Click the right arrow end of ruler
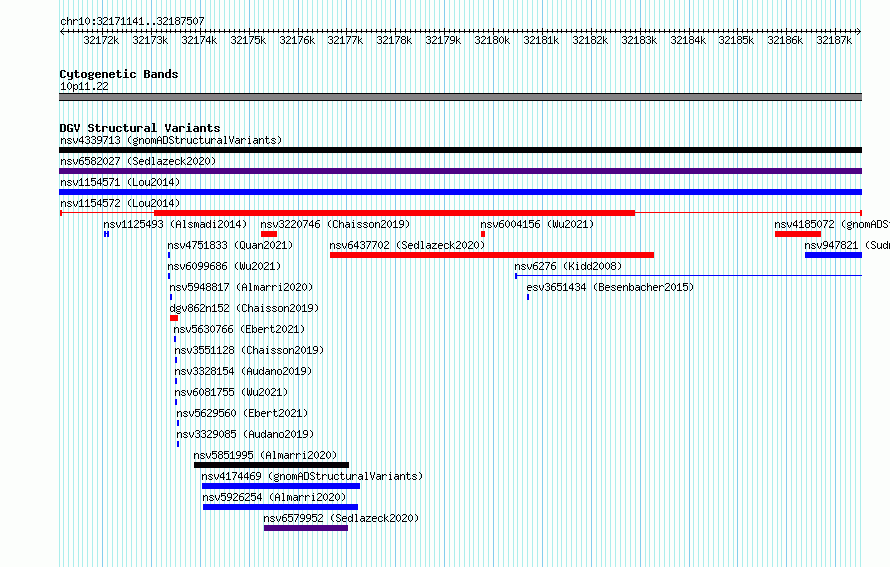The height and width of the screenshot is (567, 890). click(859, 32)
